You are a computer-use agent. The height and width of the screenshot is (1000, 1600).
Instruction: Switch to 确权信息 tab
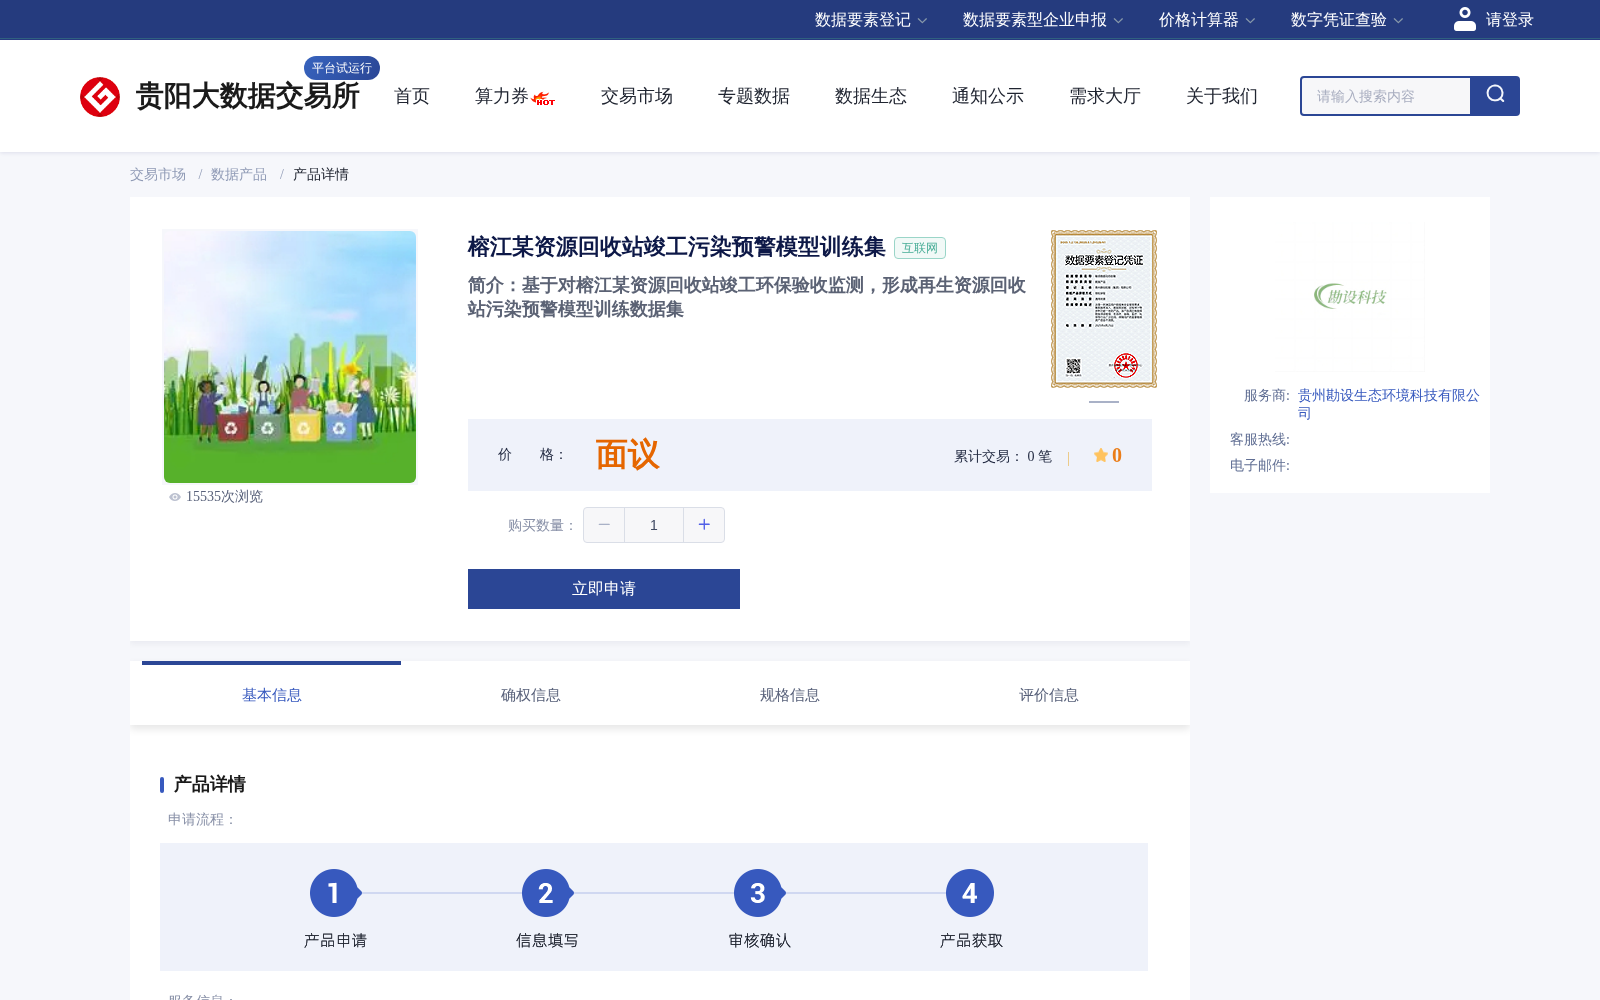point(531,695)
